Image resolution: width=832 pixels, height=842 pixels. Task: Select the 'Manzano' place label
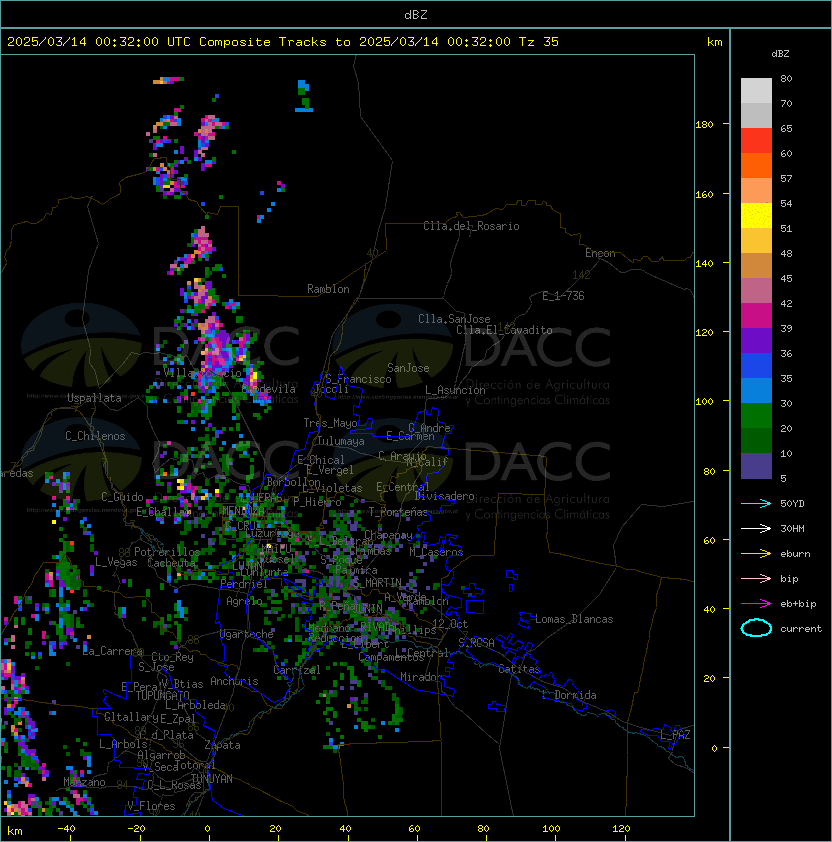point(84,782)
